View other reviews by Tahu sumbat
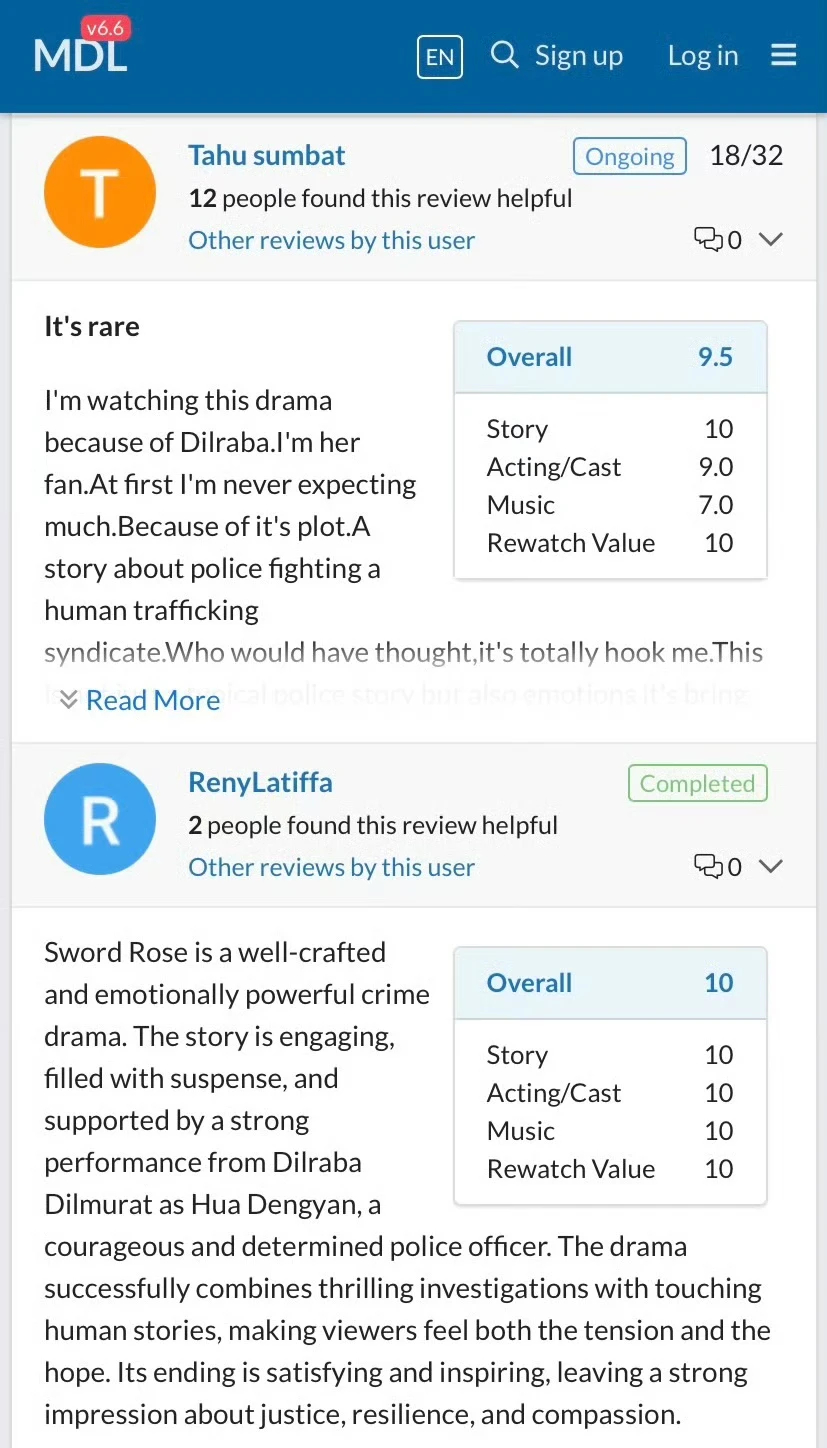Image resolution: width=827 pixels, height=1448 pixels. coord(331,240)
